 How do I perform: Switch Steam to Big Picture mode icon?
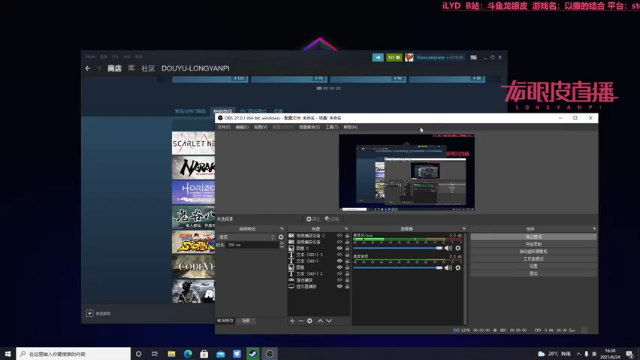tap(473, 58)
